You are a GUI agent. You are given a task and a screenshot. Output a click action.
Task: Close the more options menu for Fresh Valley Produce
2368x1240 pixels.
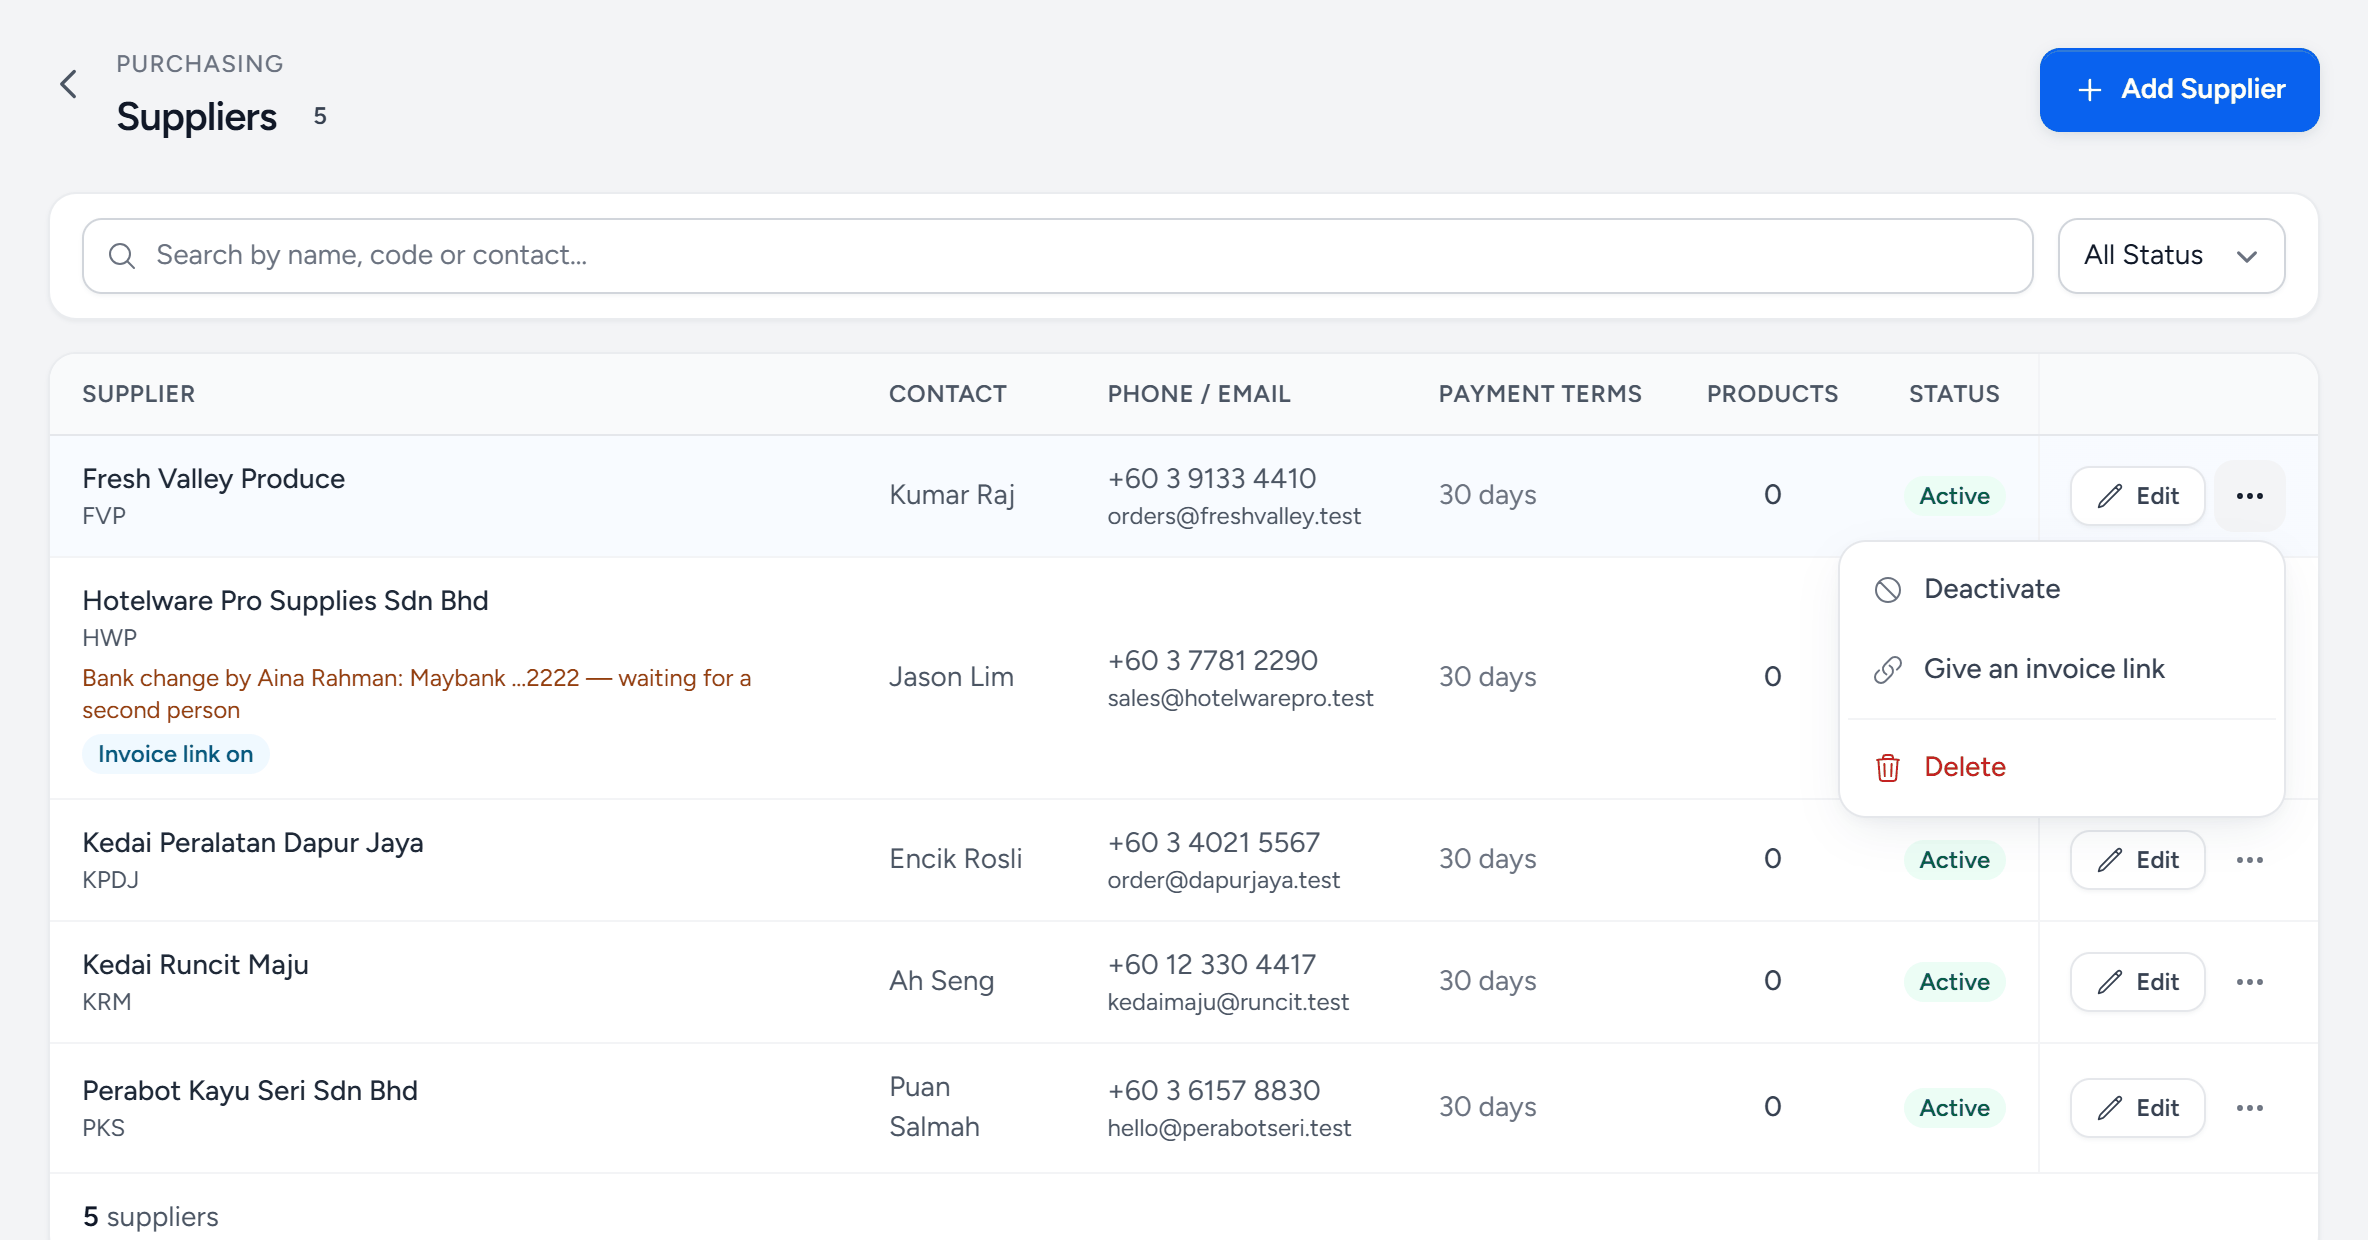[2249, 496]
